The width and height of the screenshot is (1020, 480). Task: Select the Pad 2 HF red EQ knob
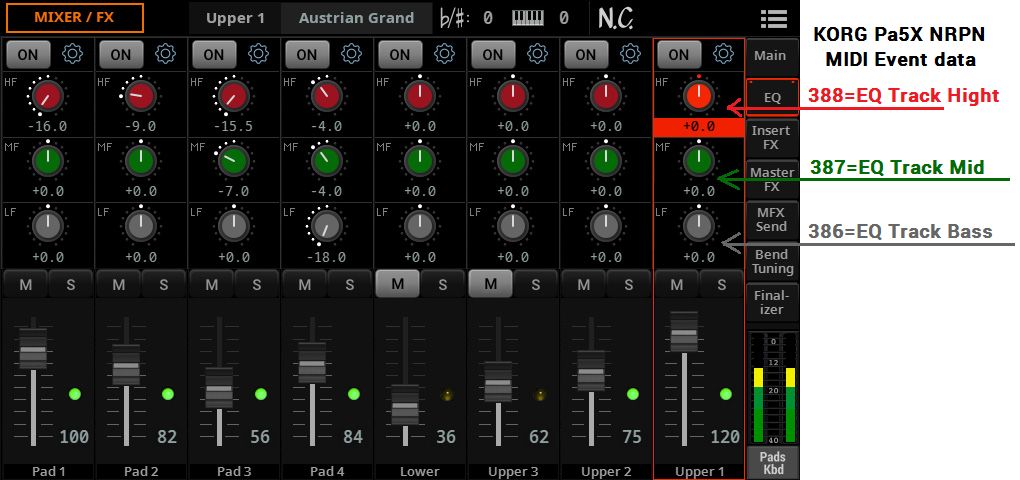coord(141,96)
